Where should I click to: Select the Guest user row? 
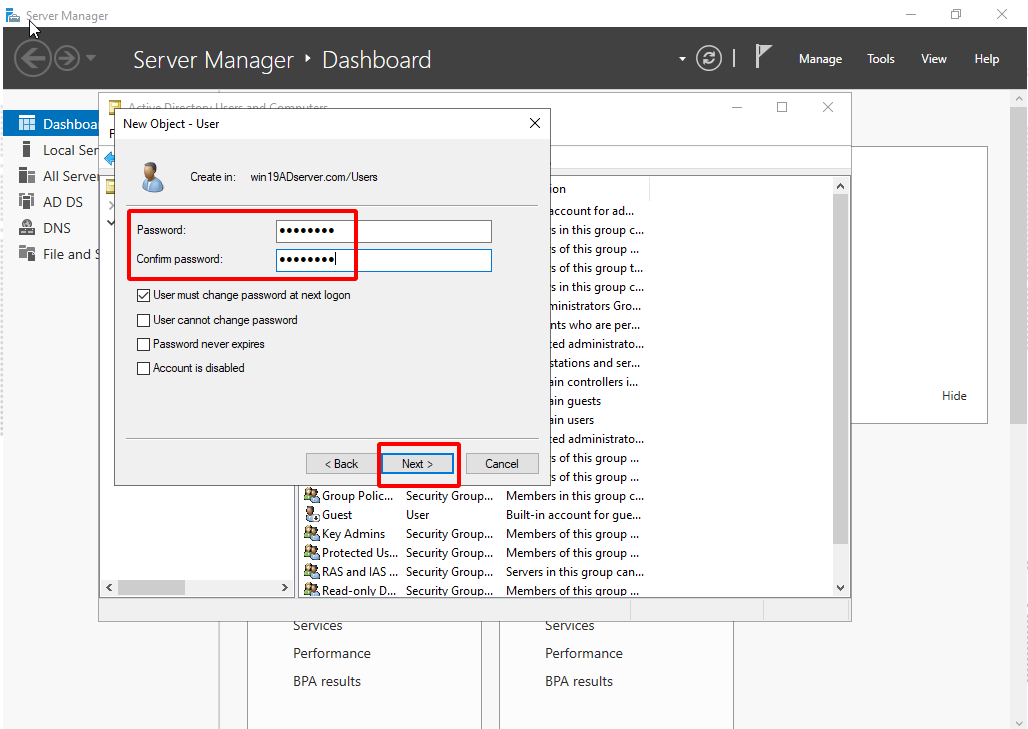pyautogui.click(x=473, y=515)
